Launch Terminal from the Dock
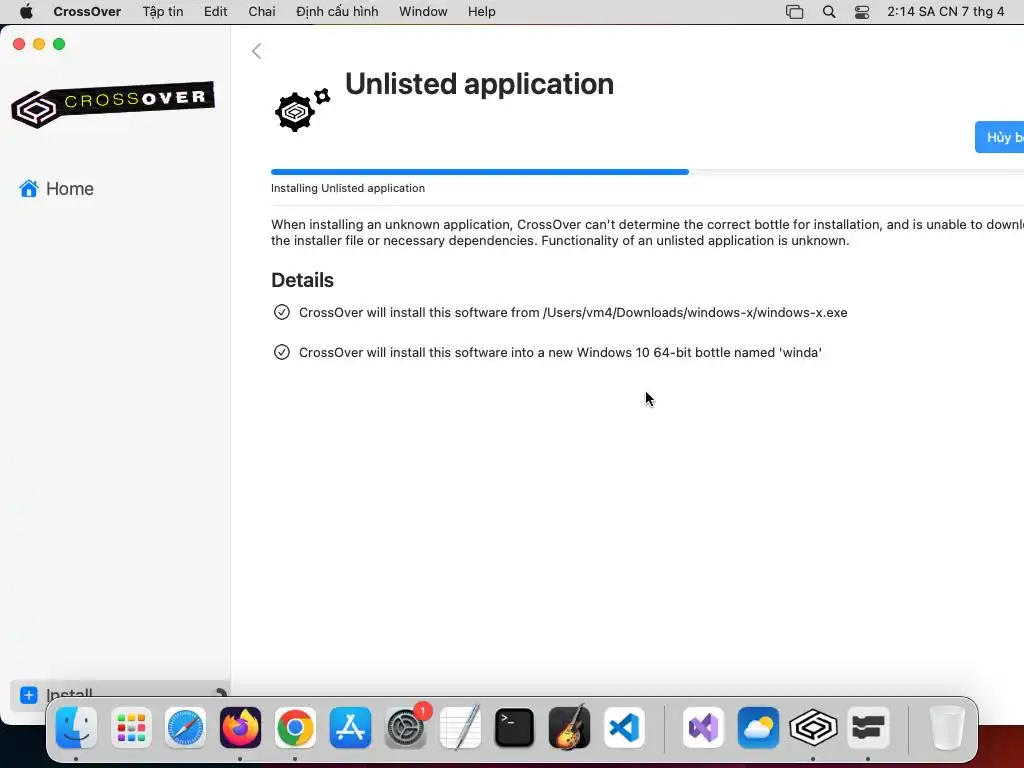 coord(515,727)
